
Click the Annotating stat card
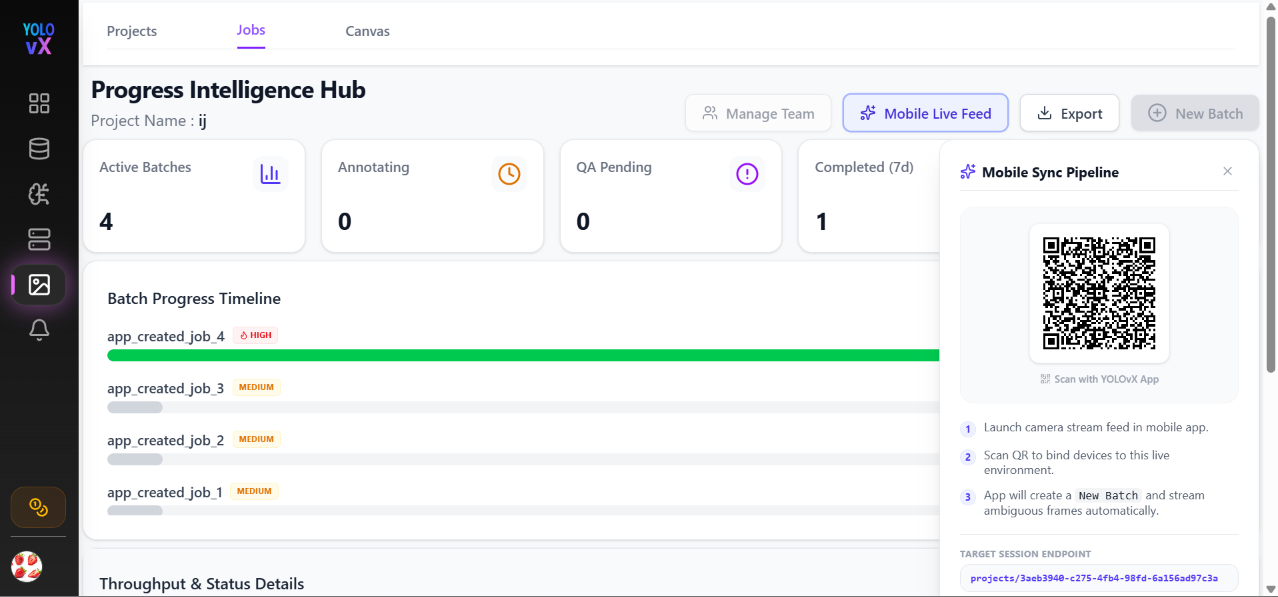[x=432, y=196]
